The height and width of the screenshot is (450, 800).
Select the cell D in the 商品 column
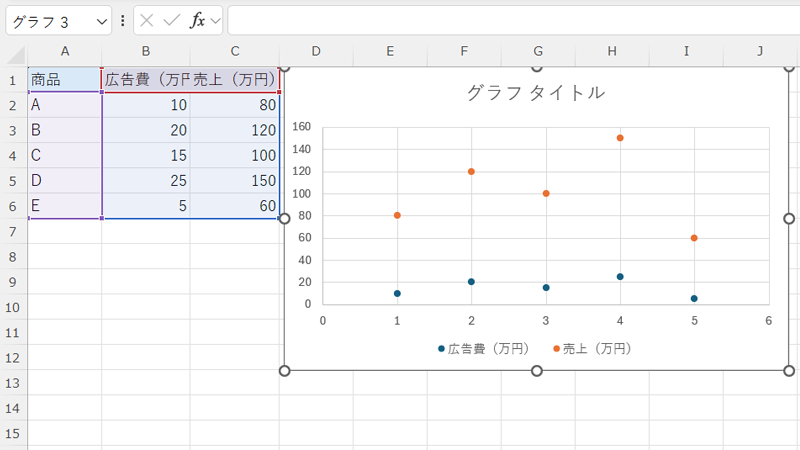pos(64,181)
